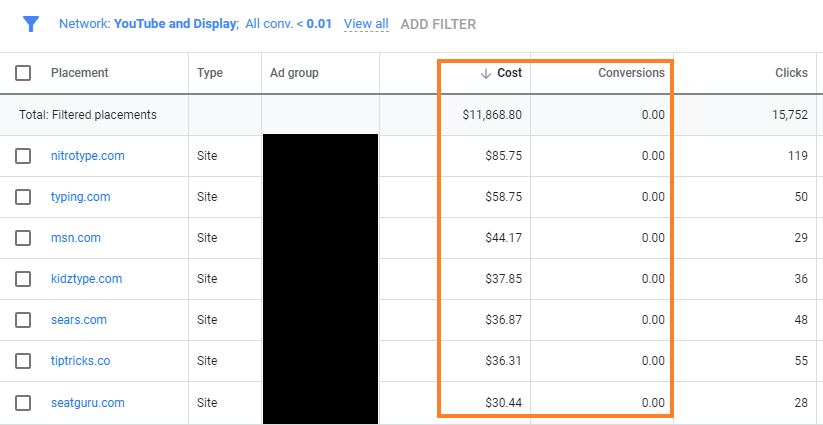Tick the select-all checkbox in header row

tap(24, 73)
